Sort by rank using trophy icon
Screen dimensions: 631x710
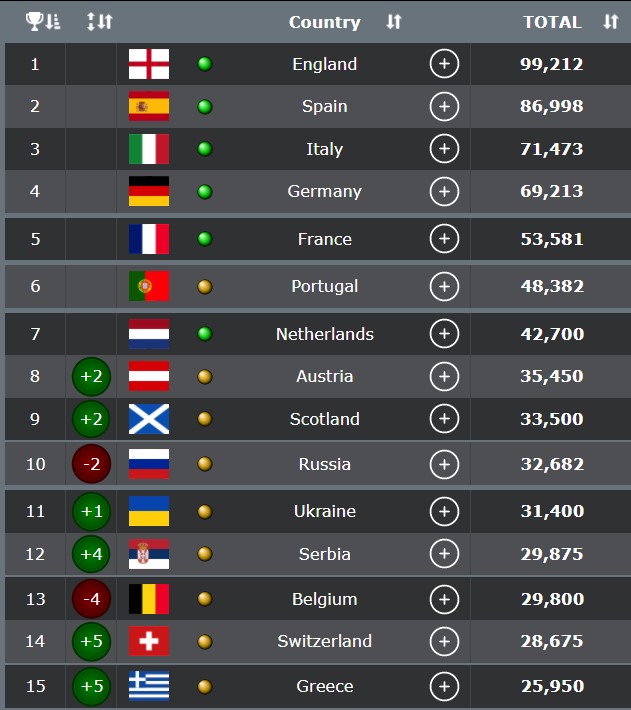point(43,21)
